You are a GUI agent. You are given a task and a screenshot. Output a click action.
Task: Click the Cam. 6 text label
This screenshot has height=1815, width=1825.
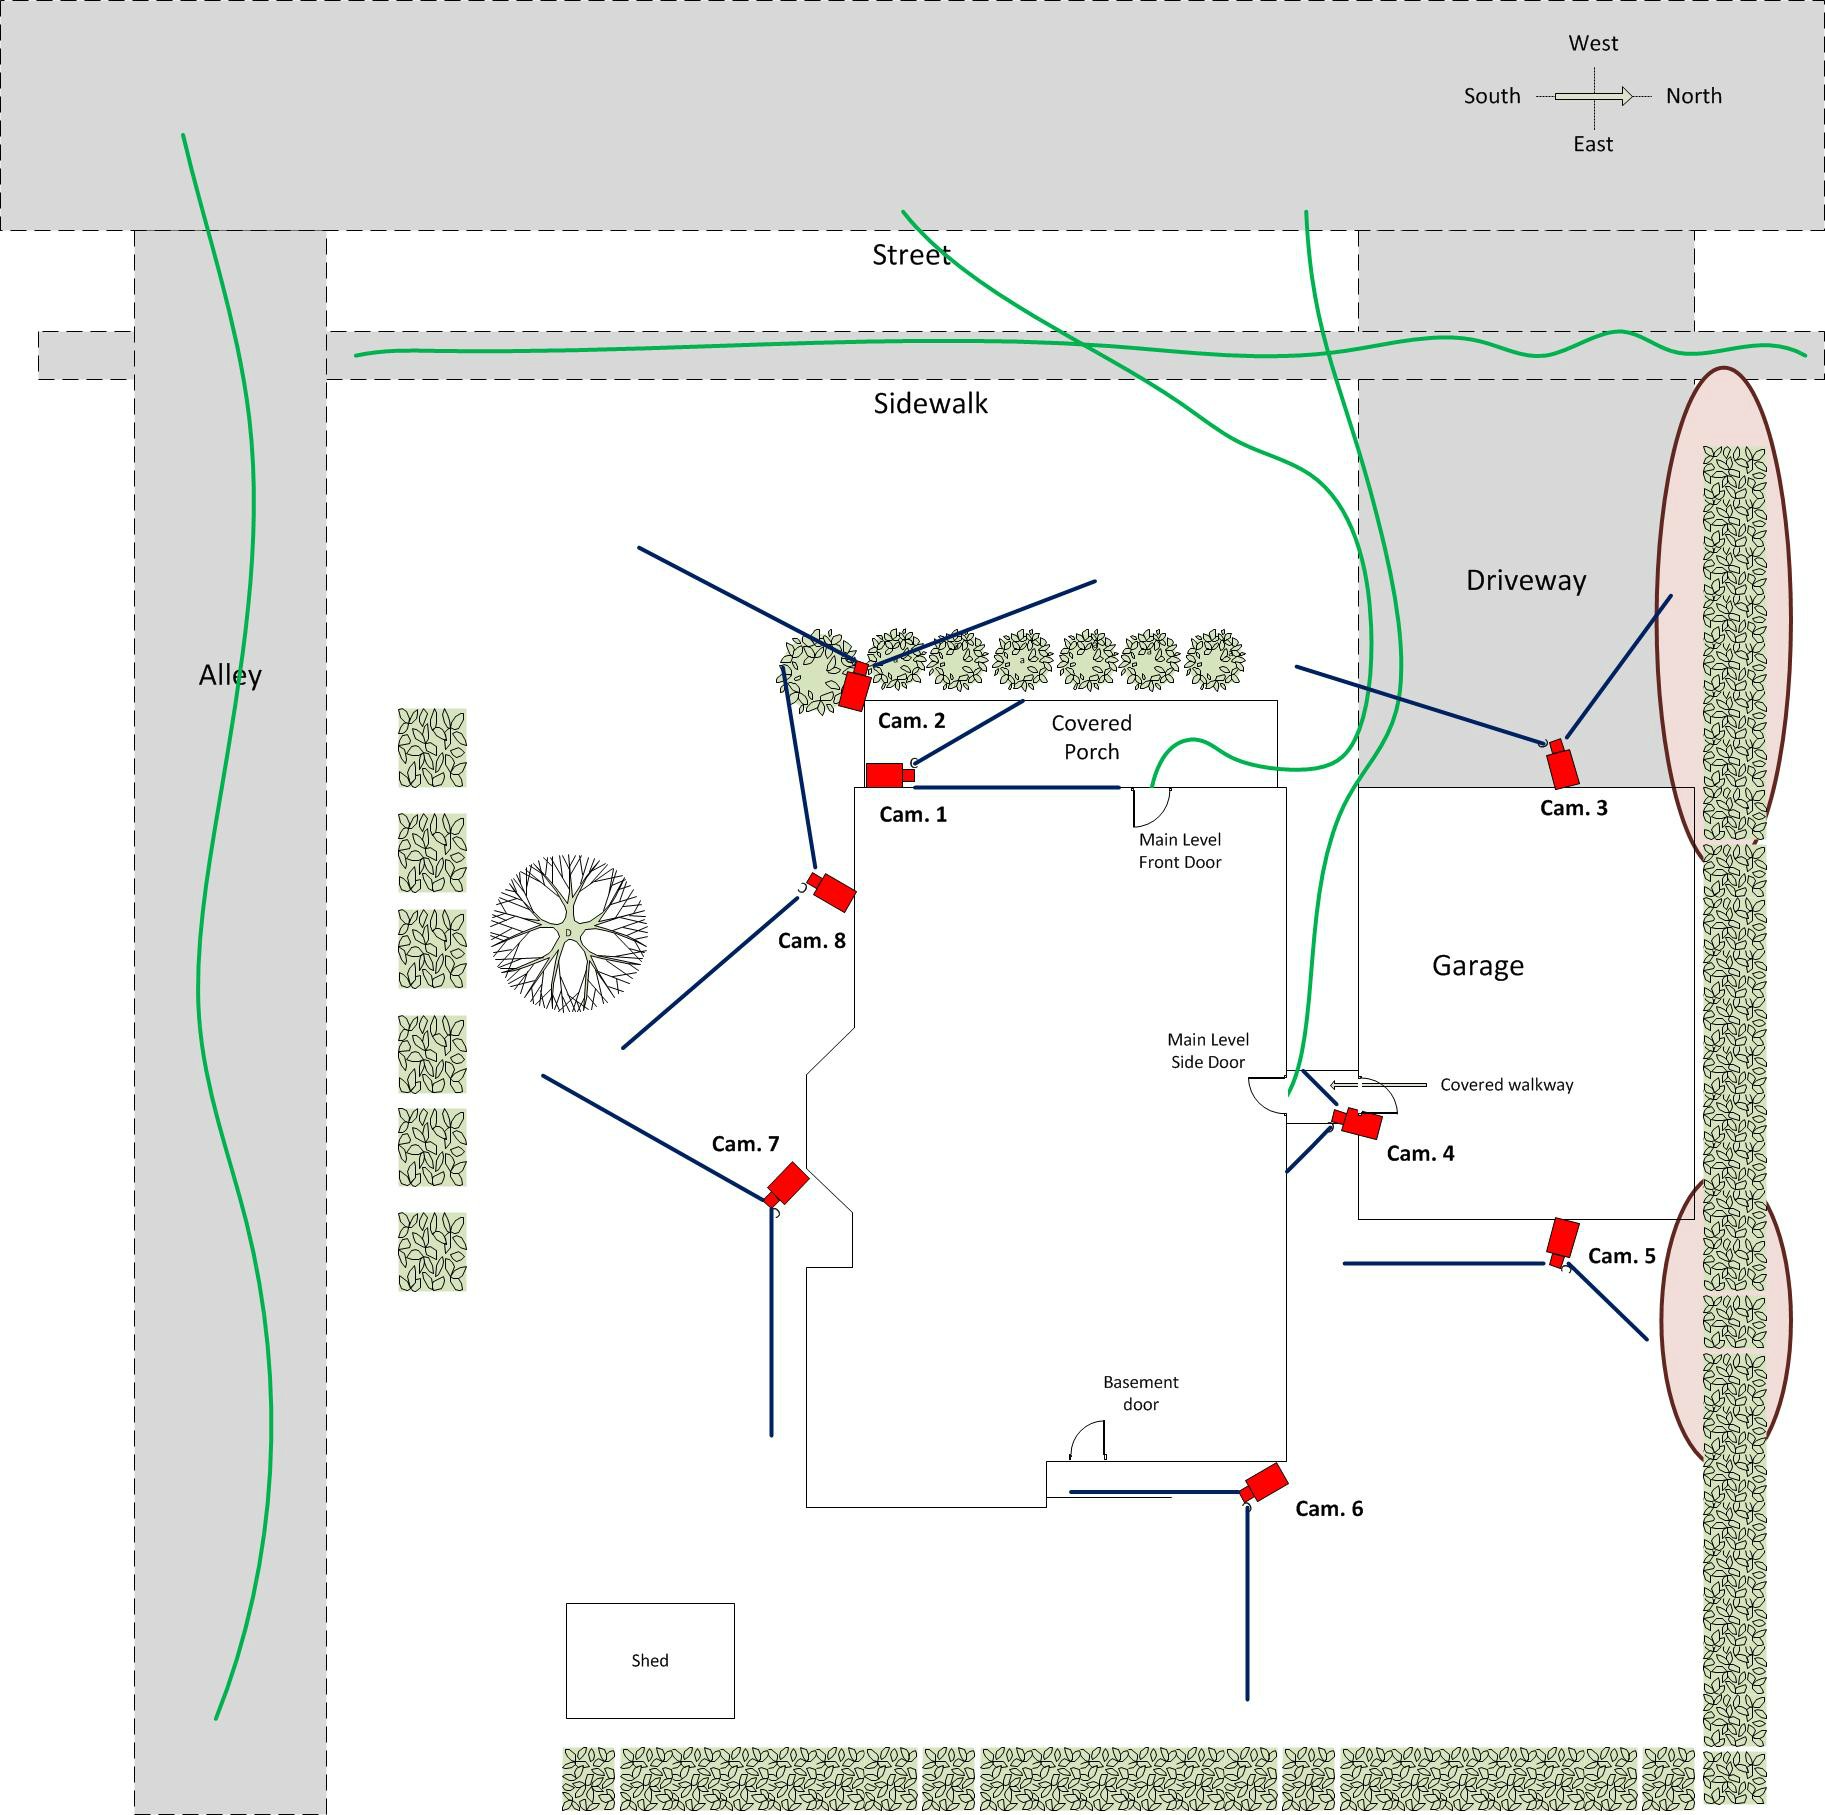coord(1329,1509)
